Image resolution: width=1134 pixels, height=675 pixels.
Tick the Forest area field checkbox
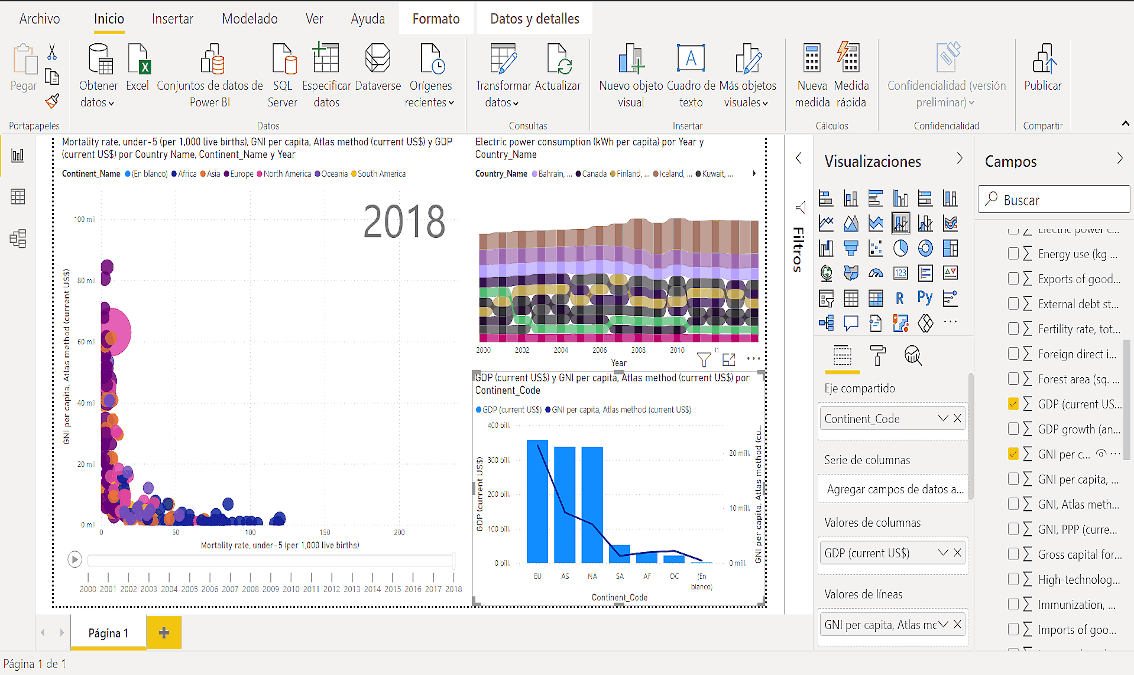tap(1014, 379)
